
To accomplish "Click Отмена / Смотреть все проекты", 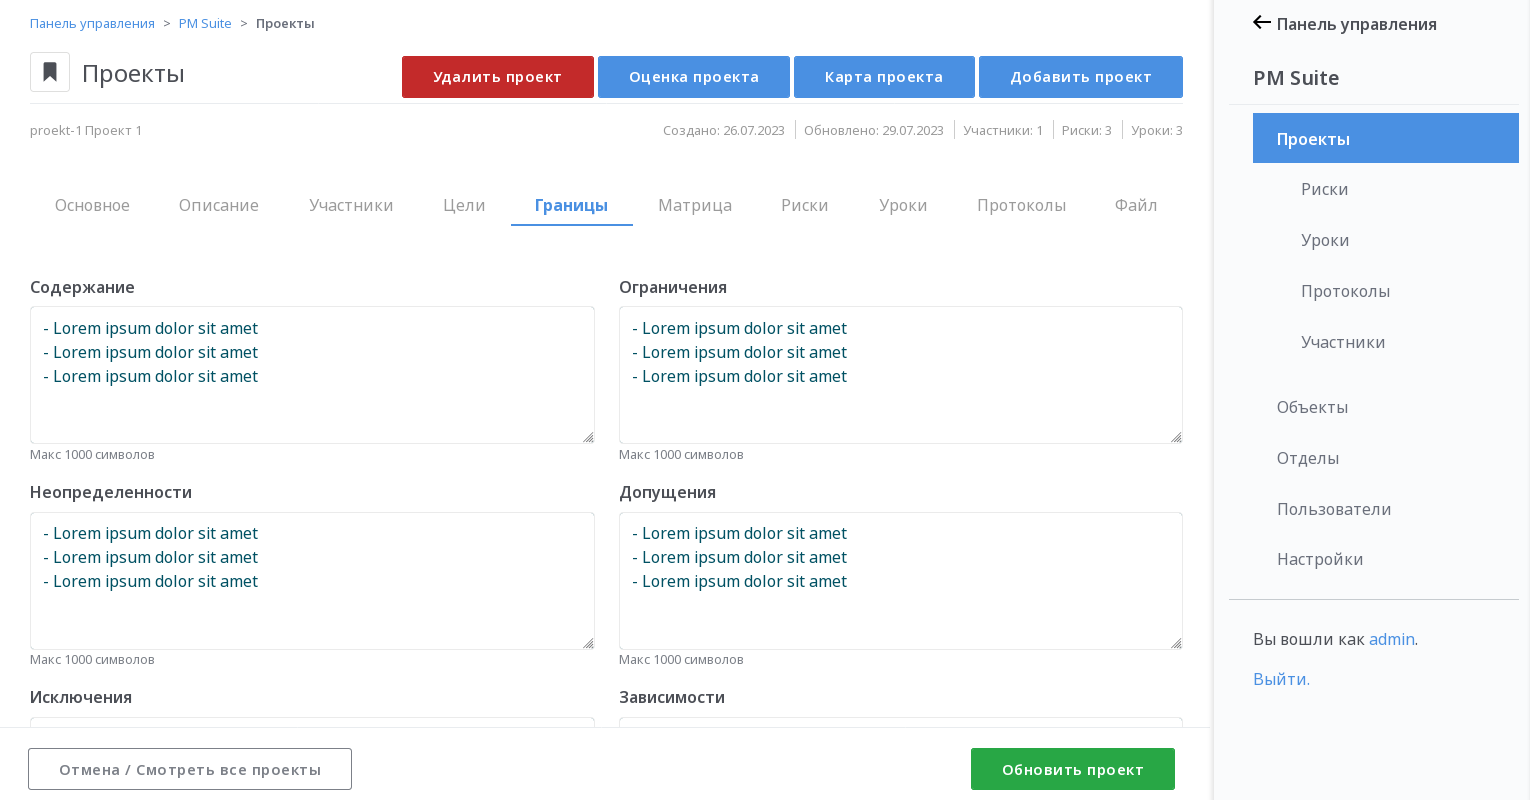I will click(190, 769).
